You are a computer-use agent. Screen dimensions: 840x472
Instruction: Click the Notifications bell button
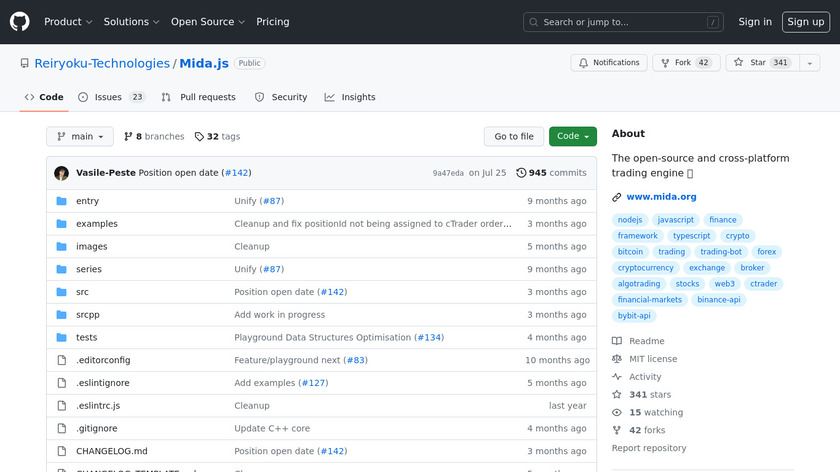609,63
